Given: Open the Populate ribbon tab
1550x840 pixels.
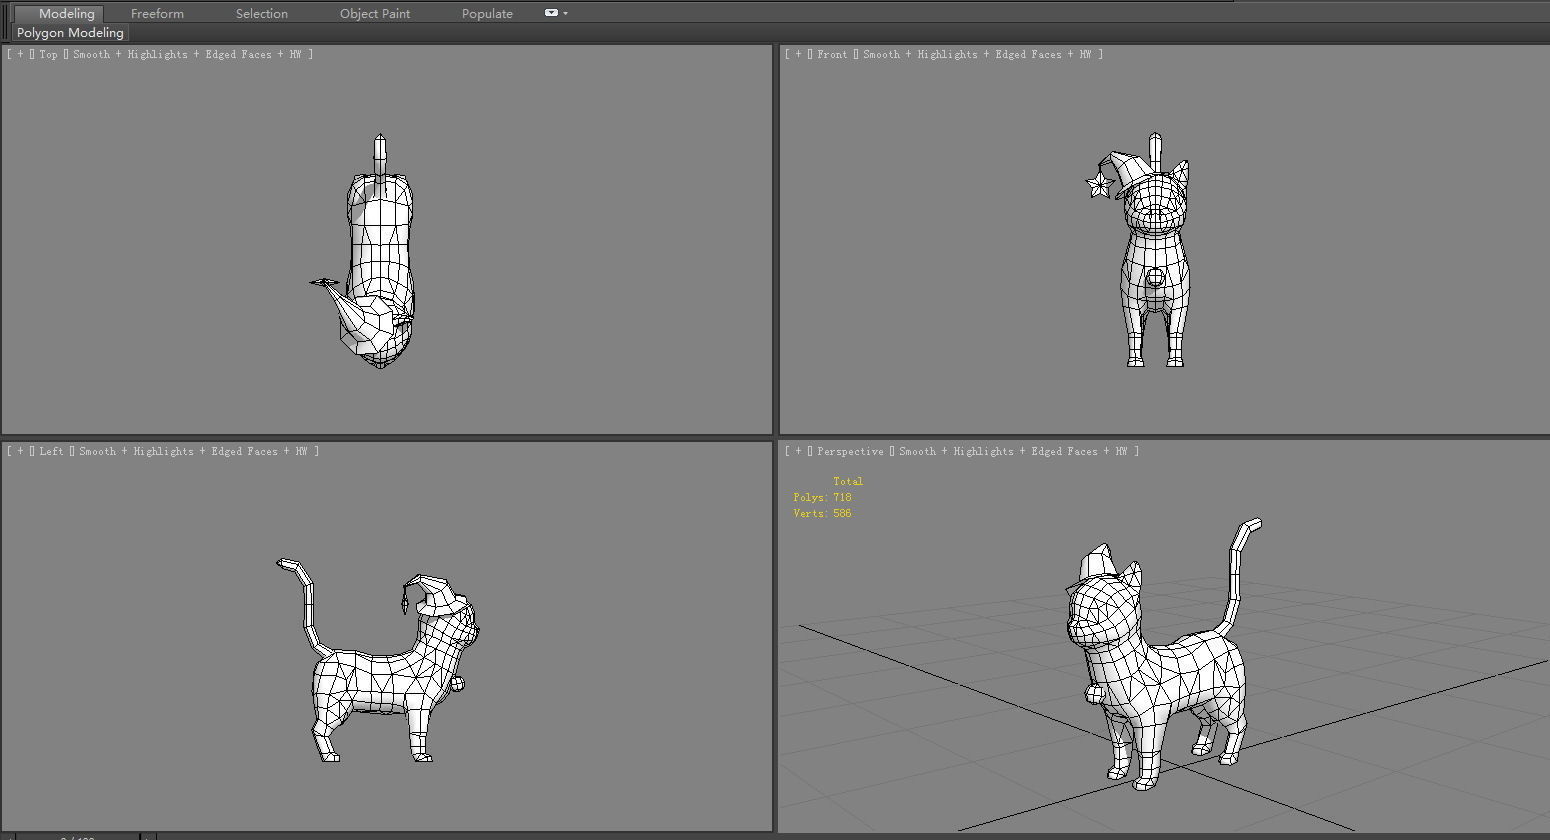Looking at the screenshot, I should (487, 13).
